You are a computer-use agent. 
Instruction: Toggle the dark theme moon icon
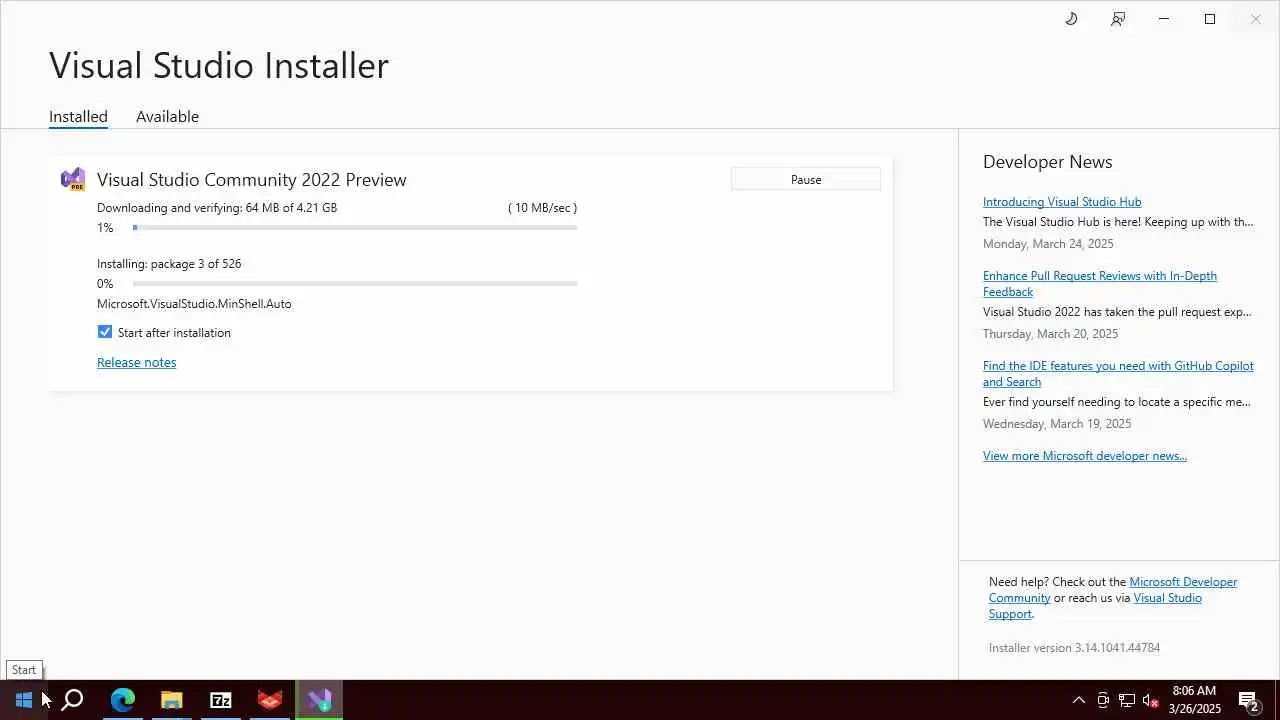tap(1071, 19)
